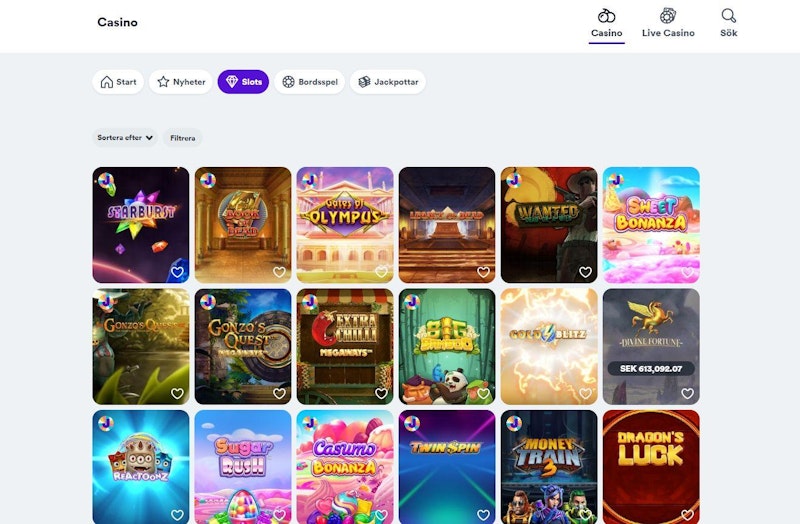Viewport: 800px width, 524px height.
Task: Open the Casino section in top navigation
Action: coord(606,23)
